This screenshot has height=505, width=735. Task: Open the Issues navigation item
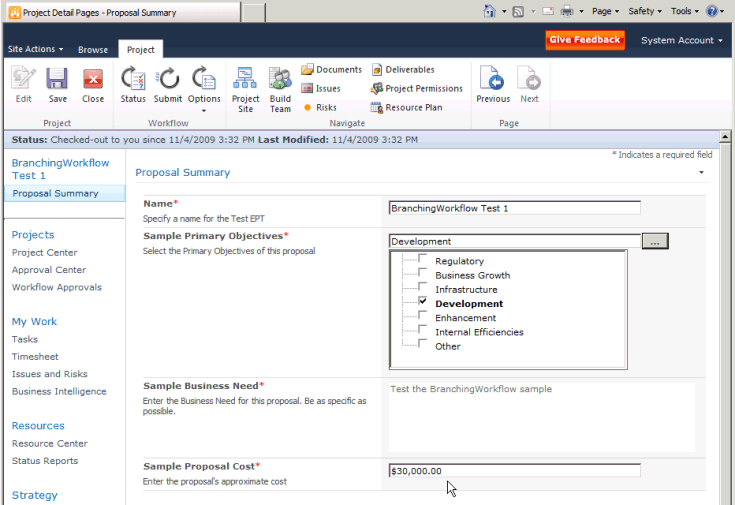pyautogui.click(x=321, y=88)
